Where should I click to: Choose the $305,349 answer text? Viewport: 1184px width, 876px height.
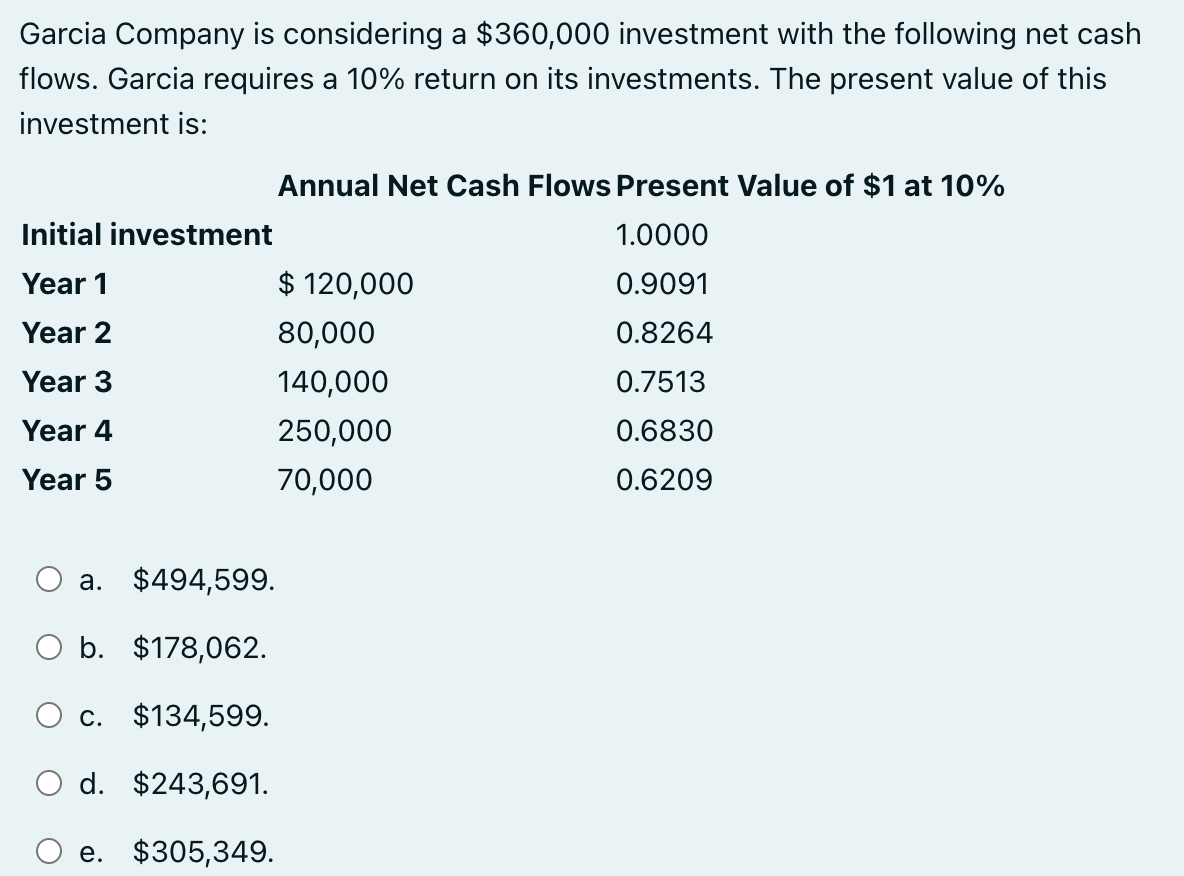(204, 852)
